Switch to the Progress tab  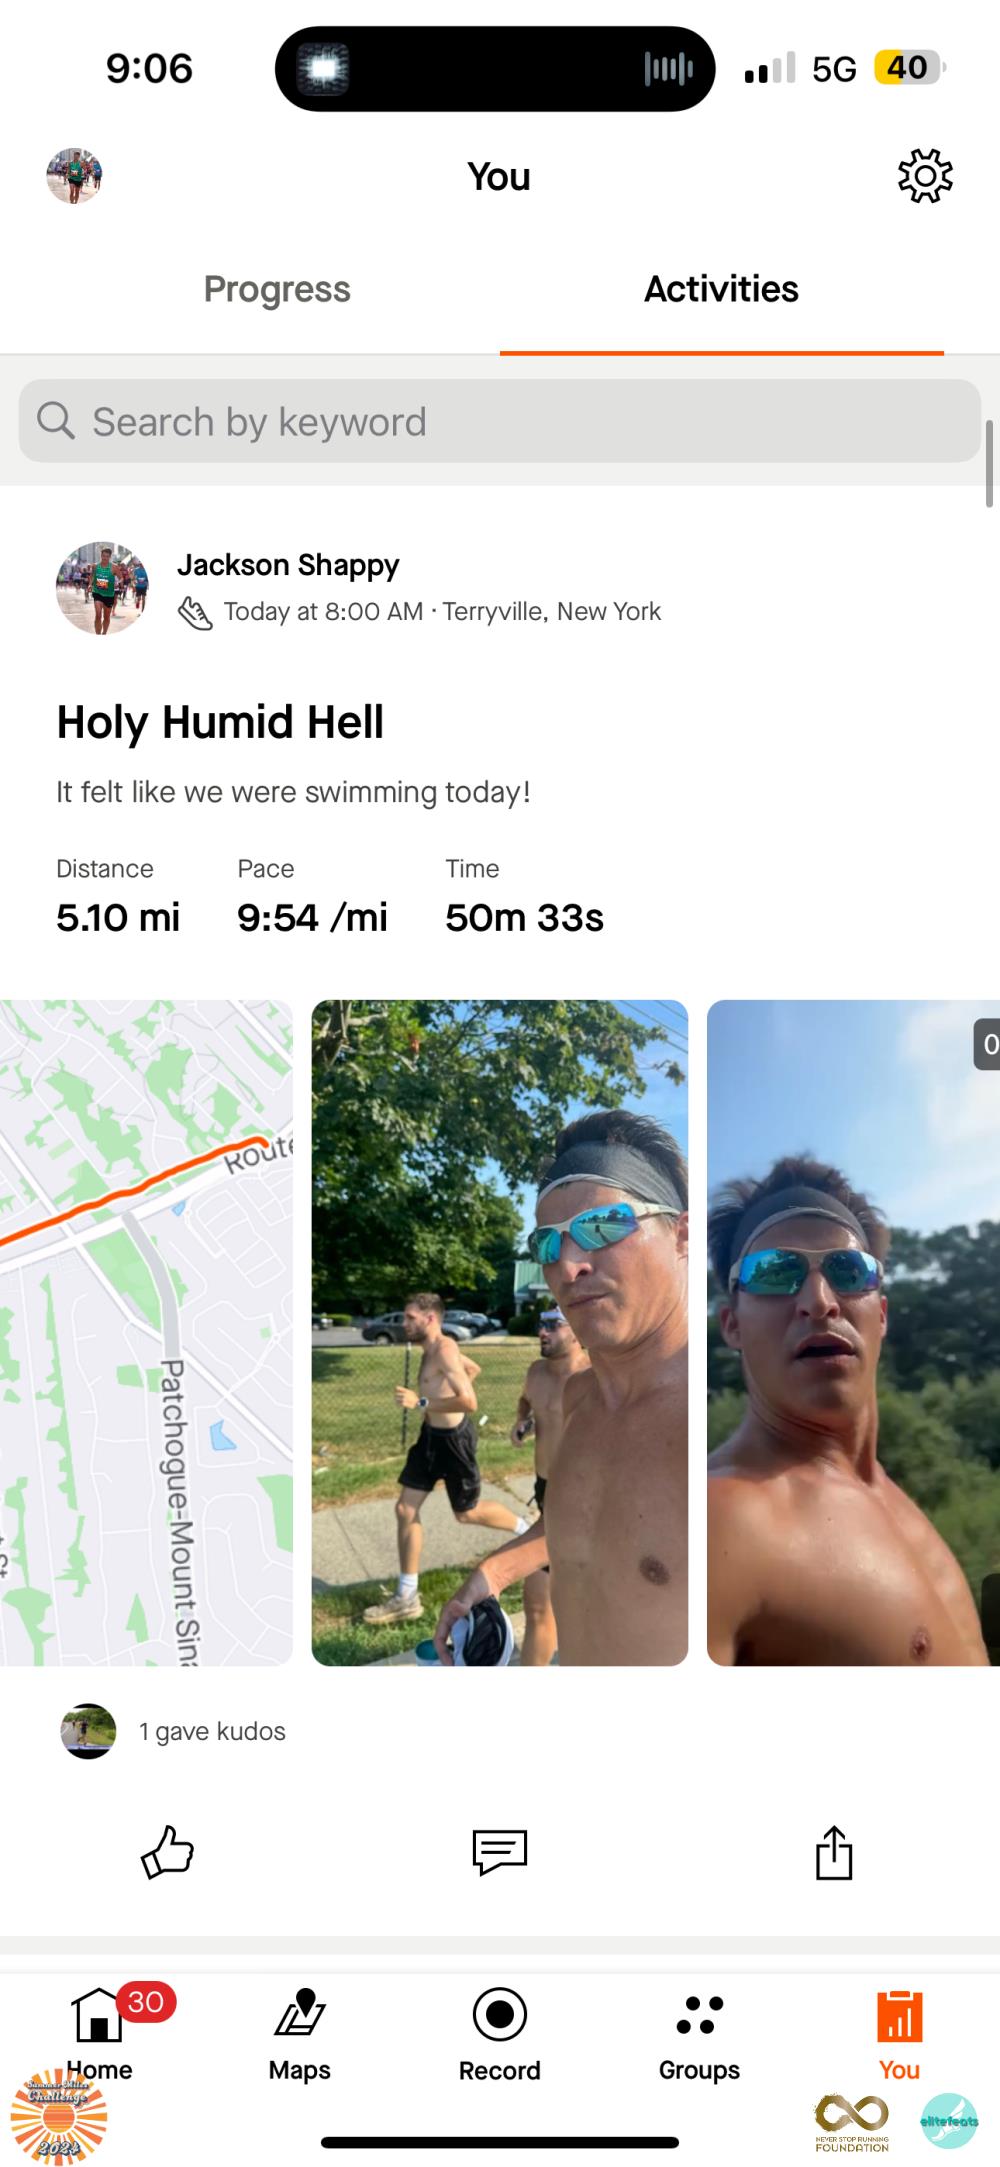coord(277,289)
